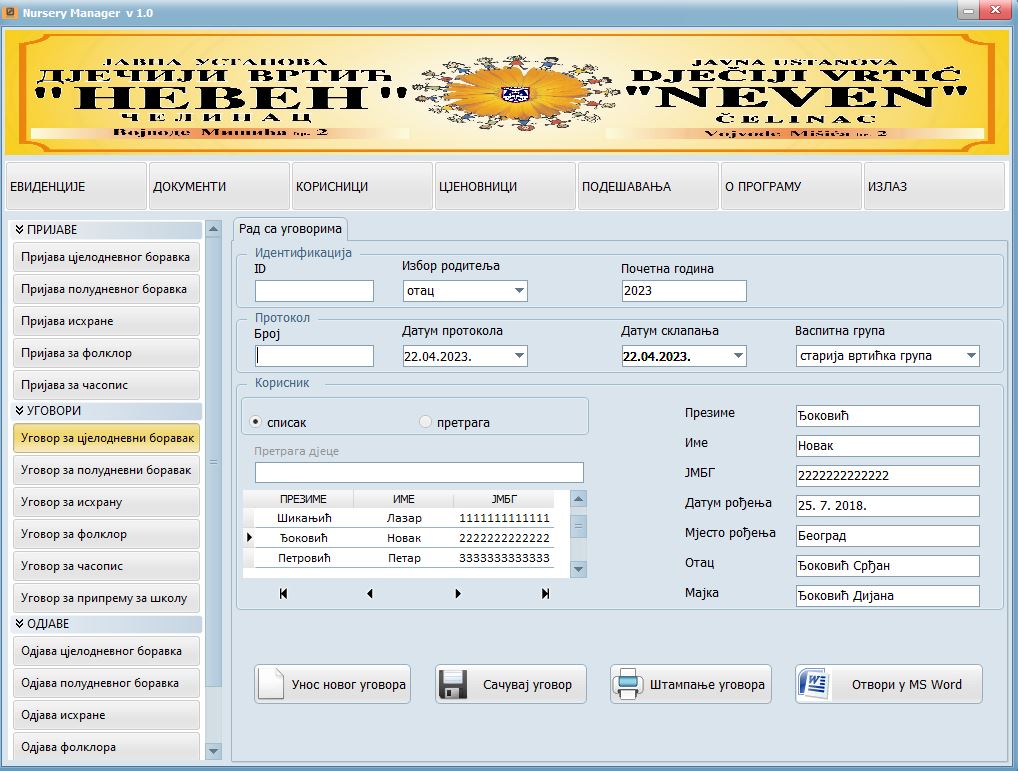
Task: Open Пријава за часопис
Action: click(x=106, y=384)
